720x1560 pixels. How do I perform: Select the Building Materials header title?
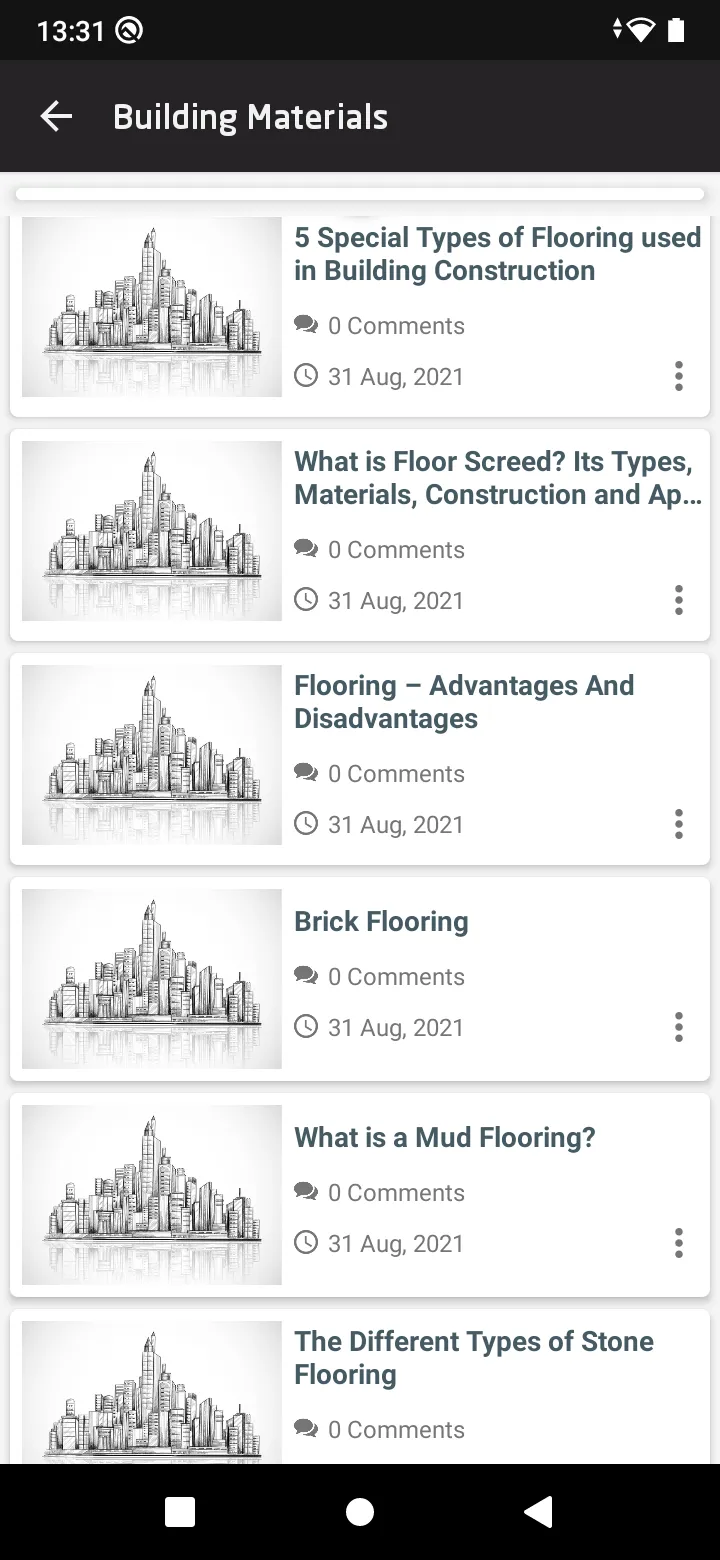coord(250,117)
